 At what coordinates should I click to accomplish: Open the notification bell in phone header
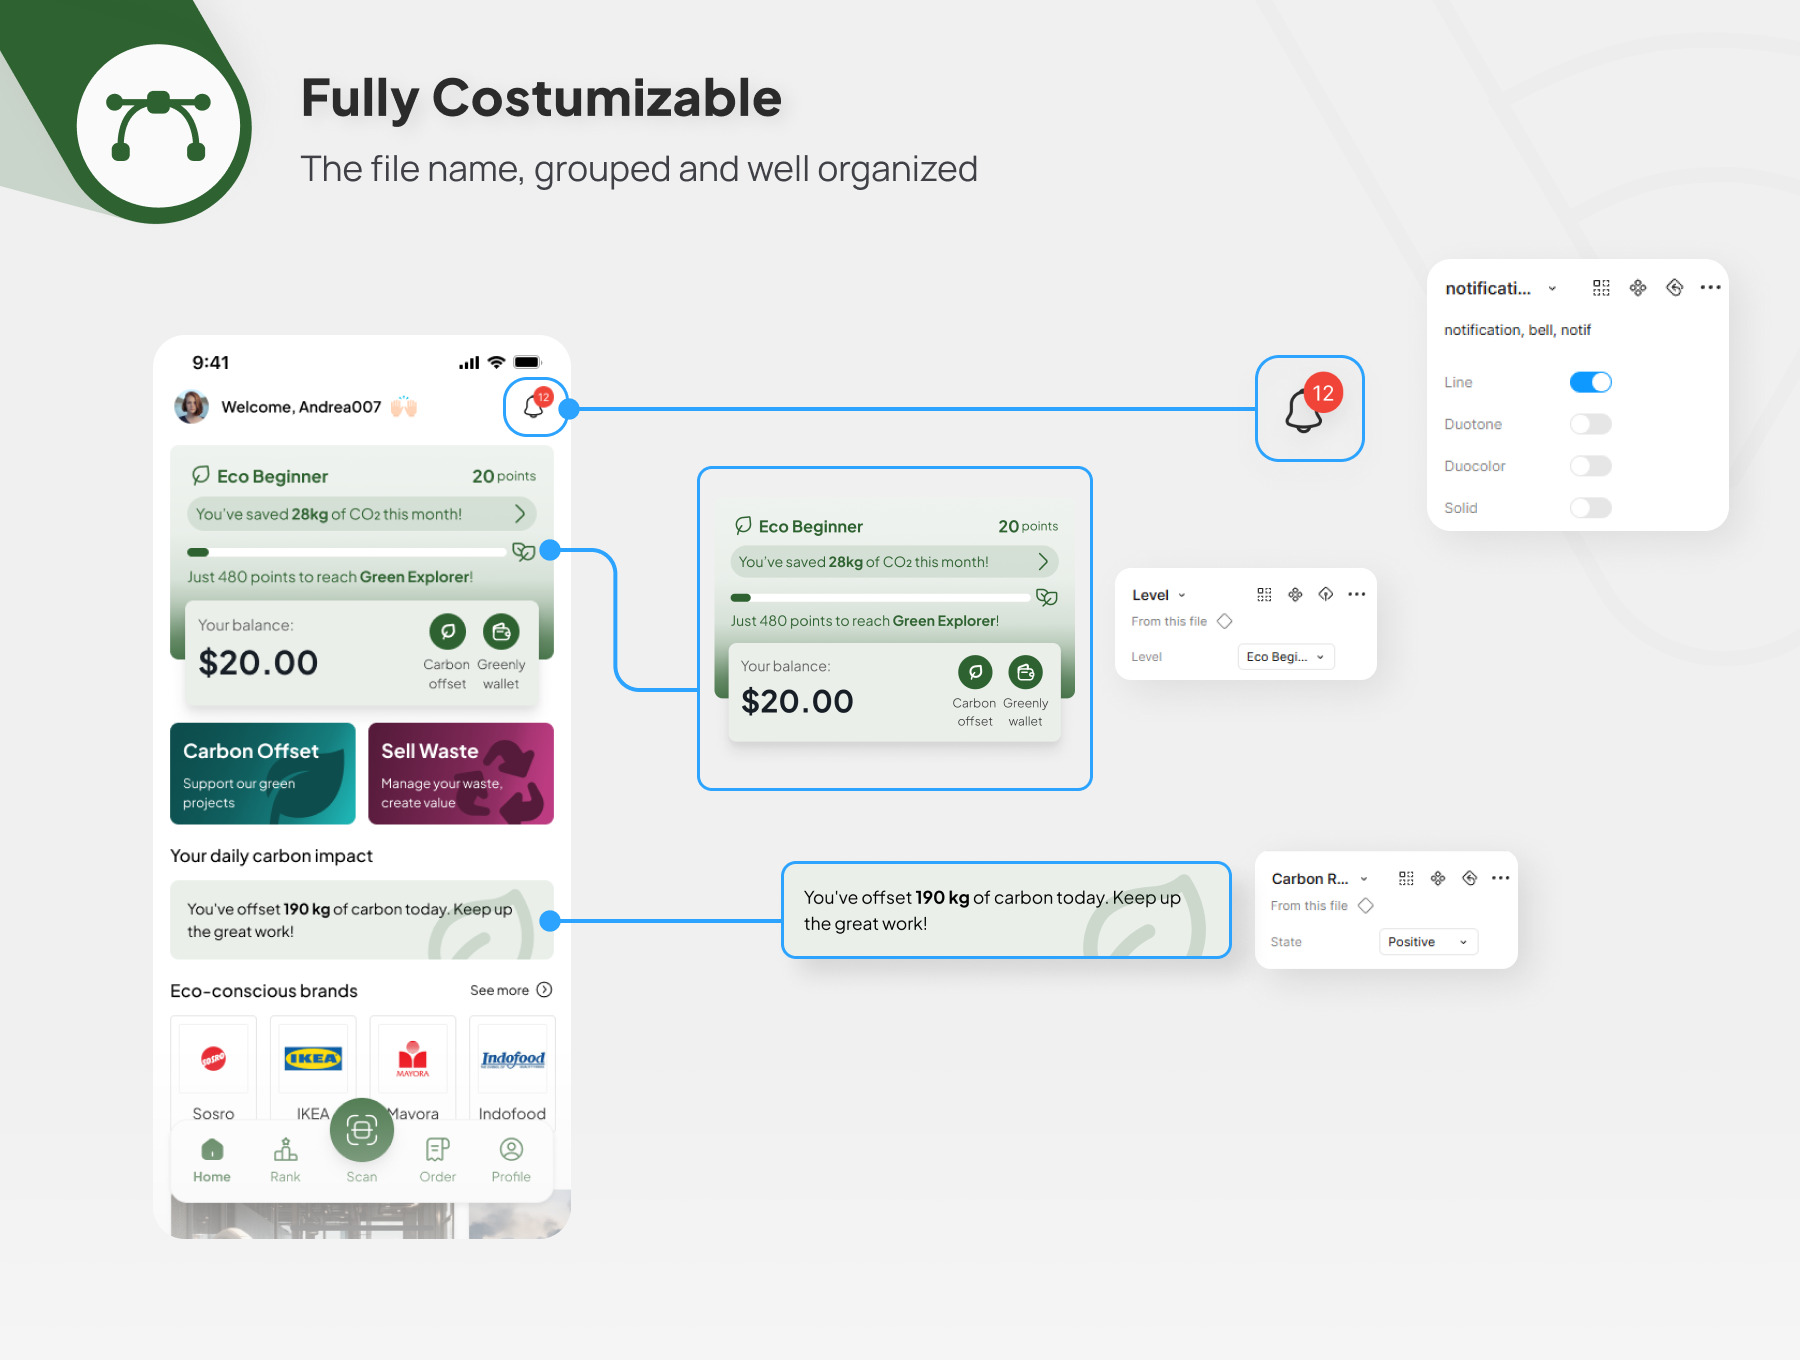click(x=536, y=406)
